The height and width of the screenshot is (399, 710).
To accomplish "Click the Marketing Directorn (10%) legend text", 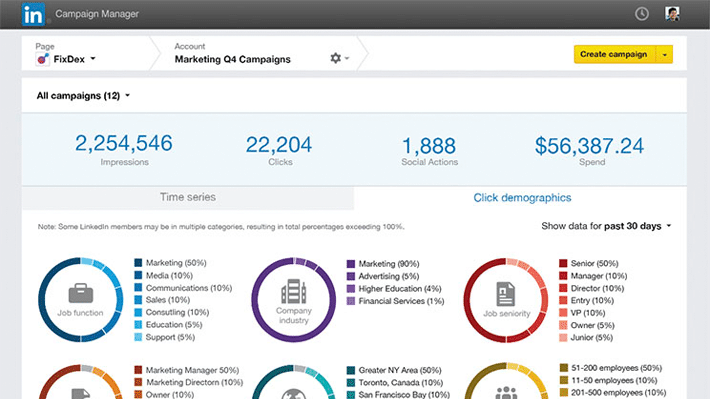I will tap(194, 382).
